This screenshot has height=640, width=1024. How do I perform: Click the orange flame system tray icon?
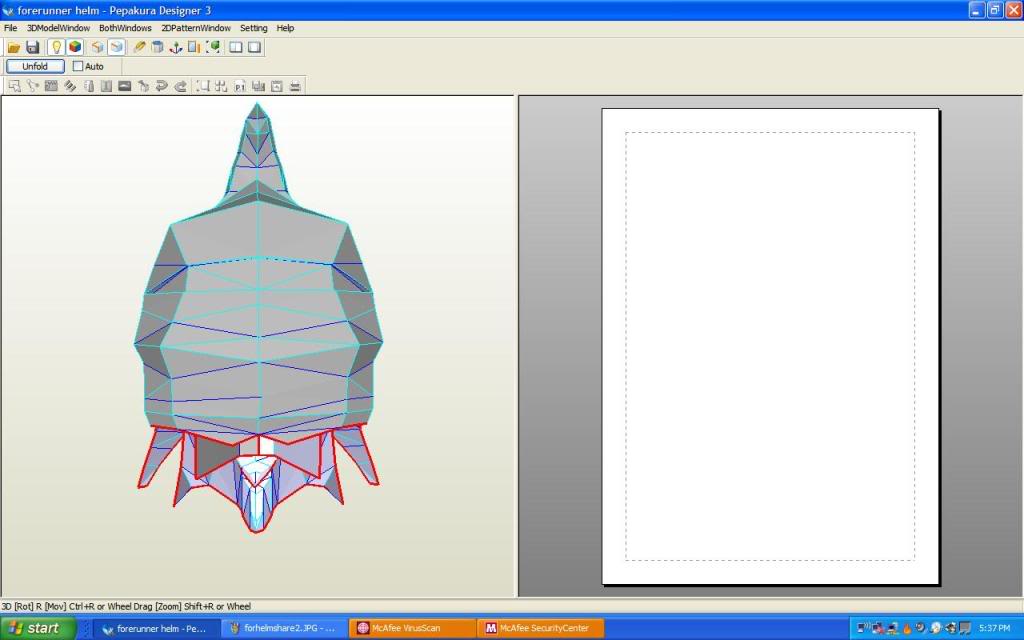tap(907, 628)
